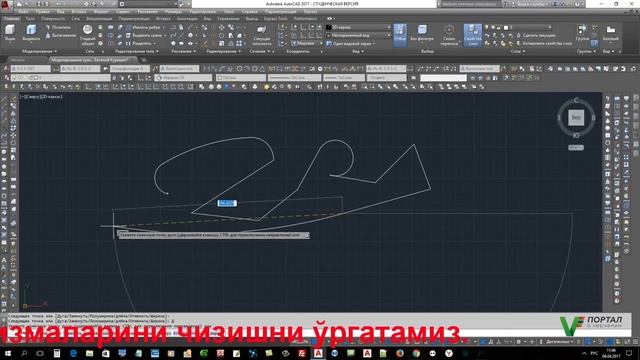Switch to the Визуализация ribbon tab
640x360 pixels.
[100, 19]
